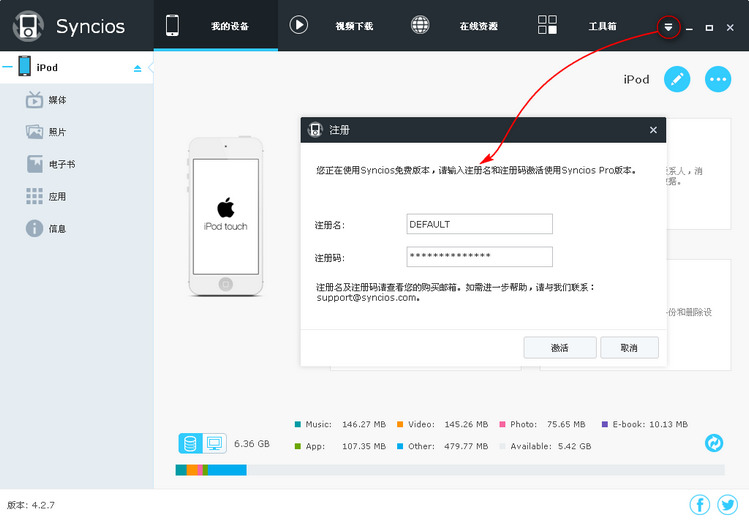
Task: Open Twitter link icon
Action: point(728,505)
